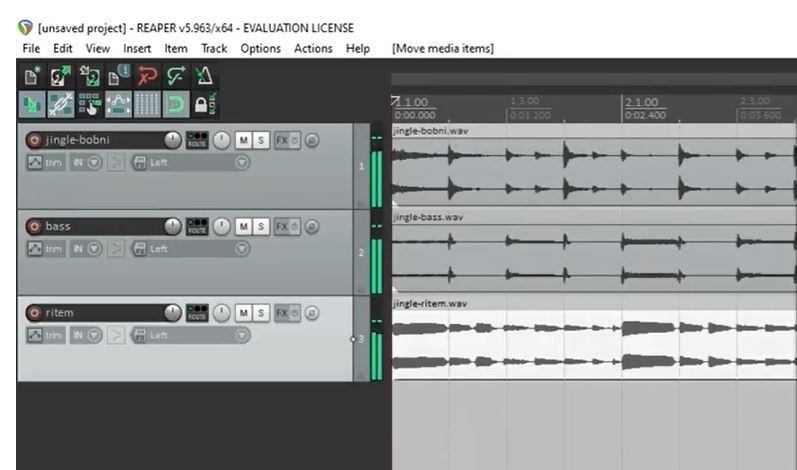797x470 pixels.
Task: Click the green Redo arrow icon
Action: tap(176, 76)
